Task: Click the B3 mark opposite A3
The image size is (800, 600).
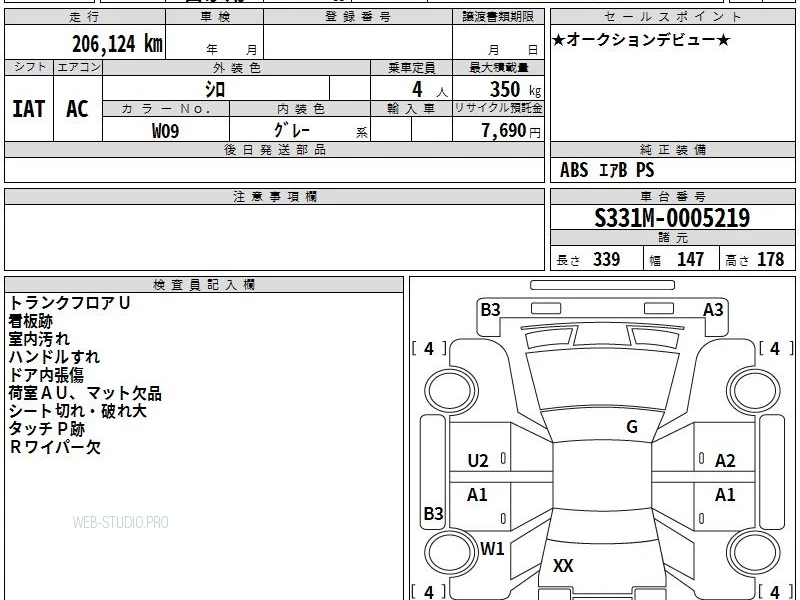Action: click(490, 310)
